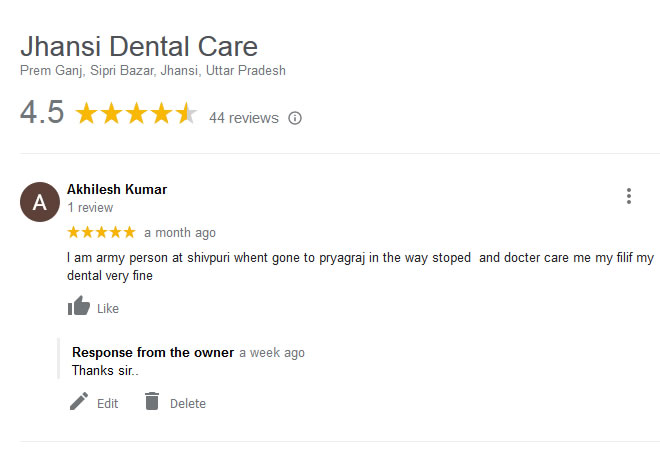This screenshot has height=461, width=660.
Task: Click the 44 reviews label
Action: 244,118
